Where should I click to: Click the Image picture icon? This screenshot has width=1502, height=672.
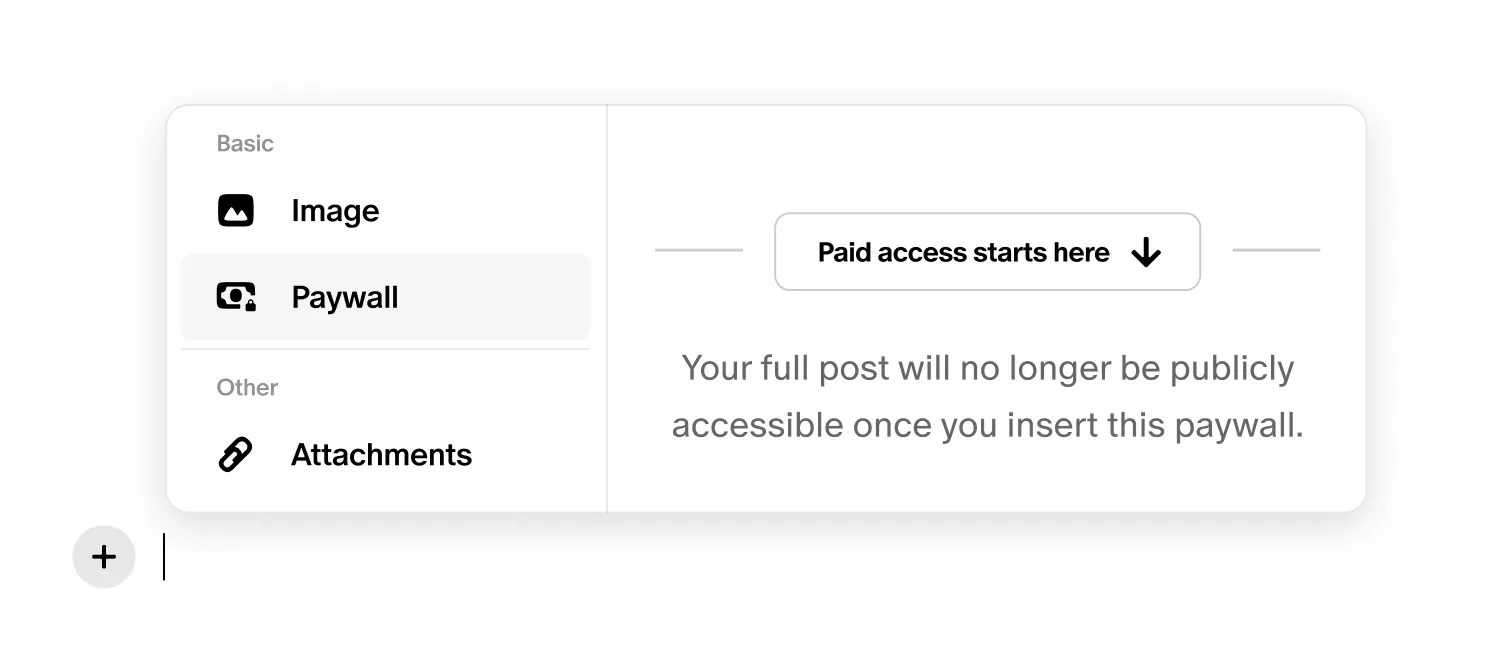(236, 211)
